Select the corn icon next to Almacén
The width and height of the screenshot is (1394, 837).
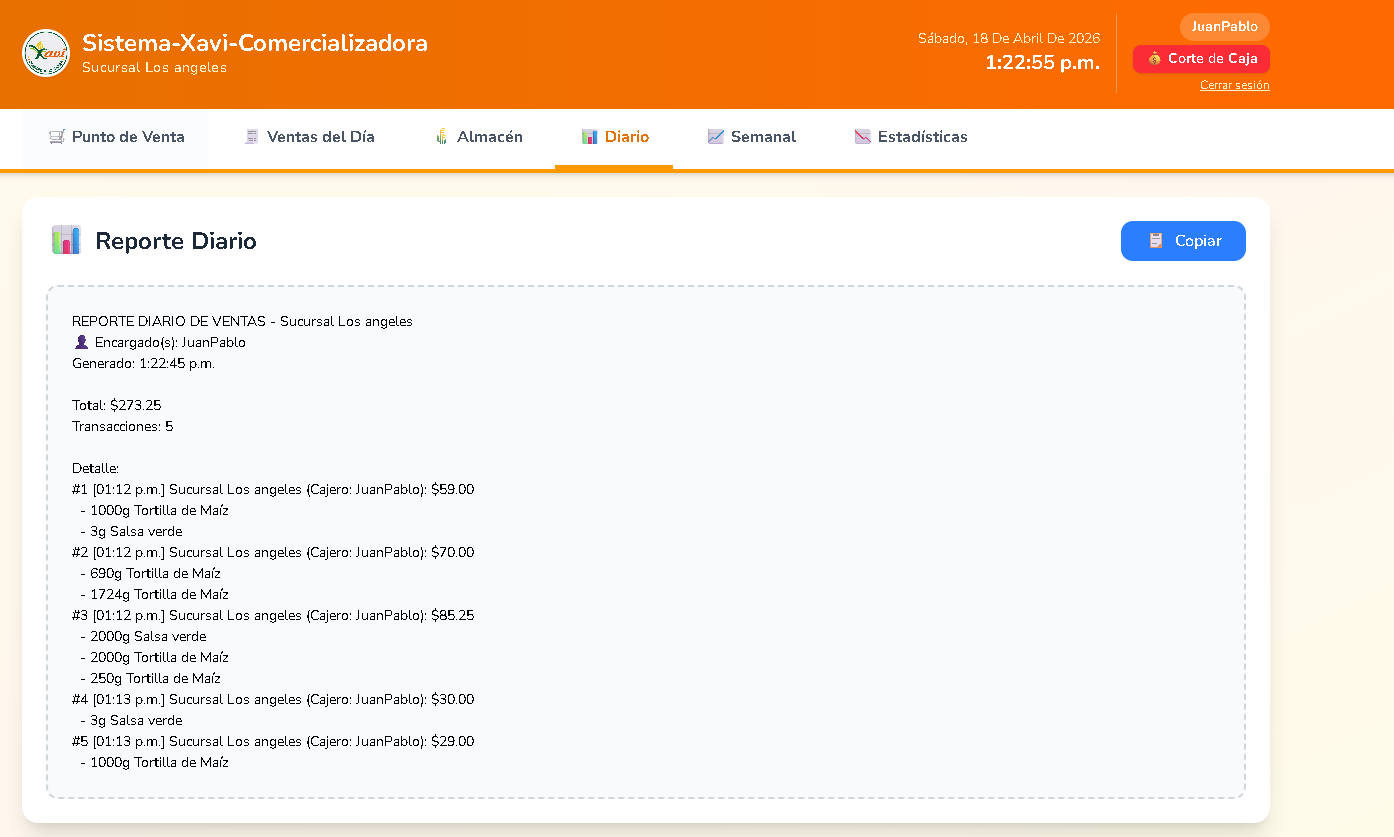point(441,135)
